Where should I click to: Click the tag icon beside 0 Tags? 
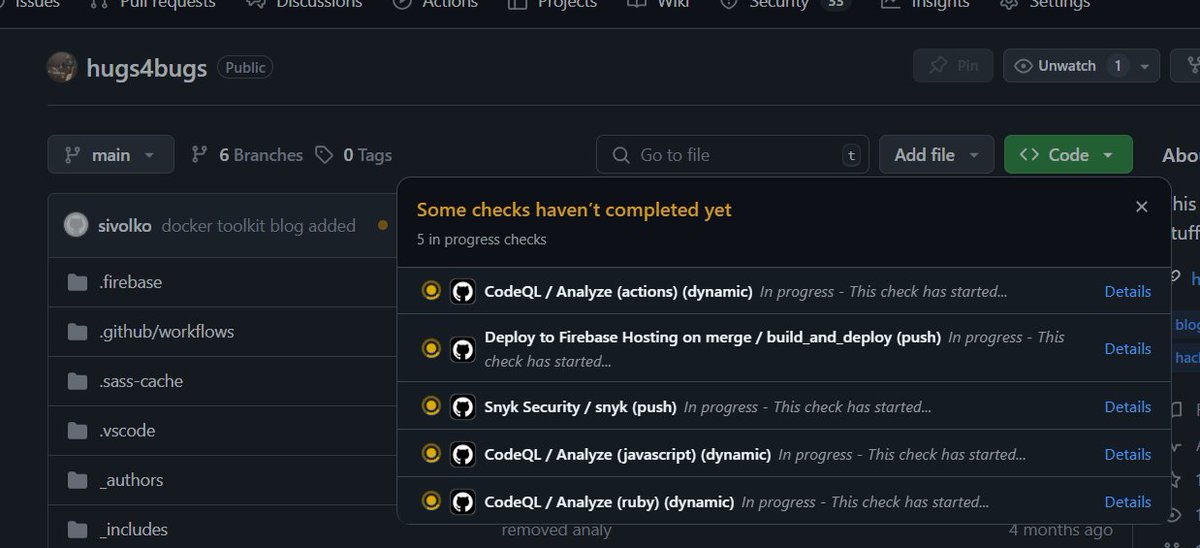[x=324, y=155]
